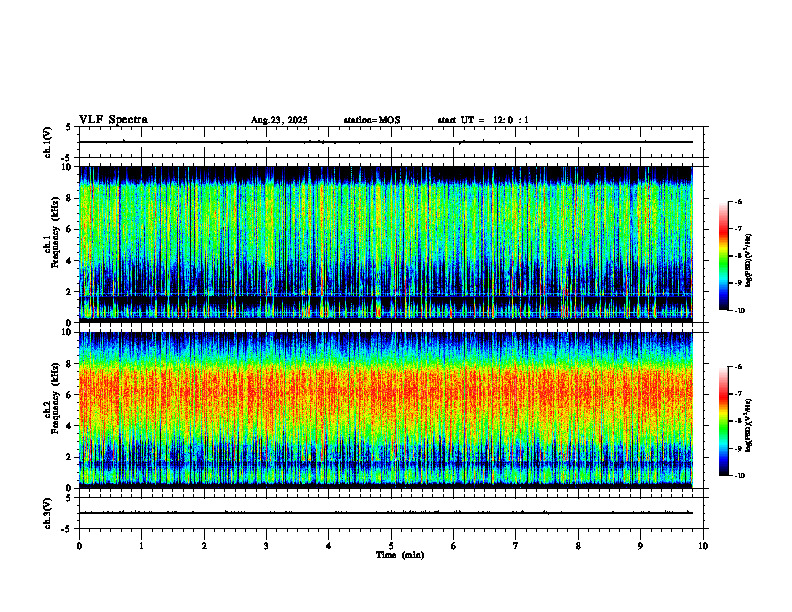This screenshot has width=792, height=612.
Task: Click the "7" minute tick label
Action: coord(516,546)
